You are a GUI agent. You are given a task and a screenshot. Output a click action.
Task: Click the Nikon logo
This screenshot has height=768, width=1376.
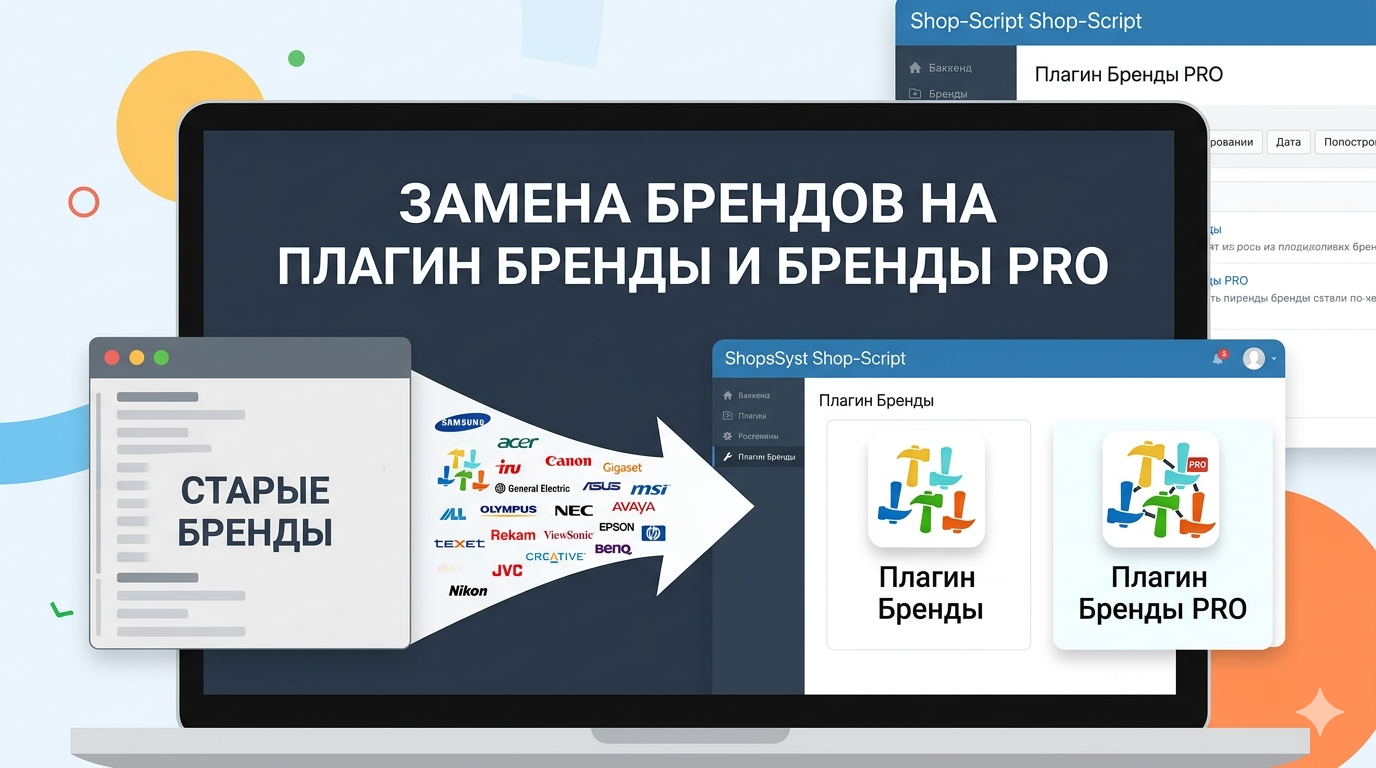(468, 591)
